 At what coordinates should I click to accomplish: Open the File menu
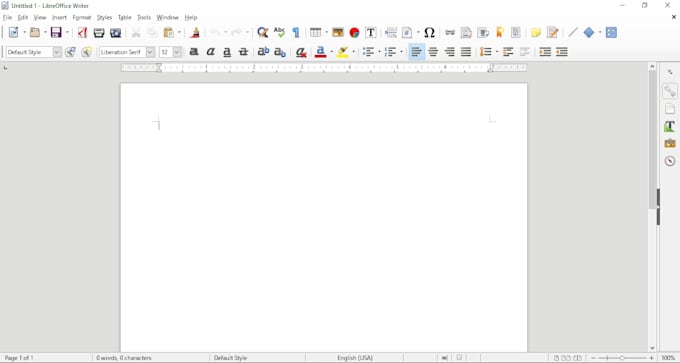click(x=7, y=17)
